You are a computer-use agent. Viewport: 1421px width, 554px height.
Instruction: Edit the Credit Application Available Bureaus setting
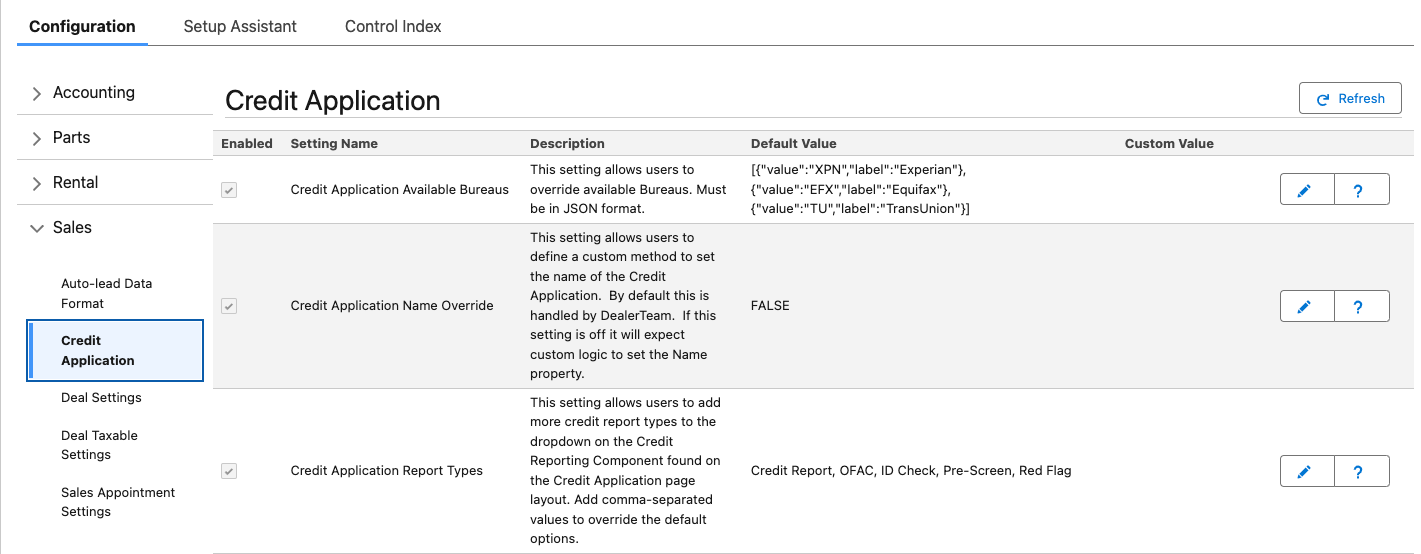click(1307, 189)
